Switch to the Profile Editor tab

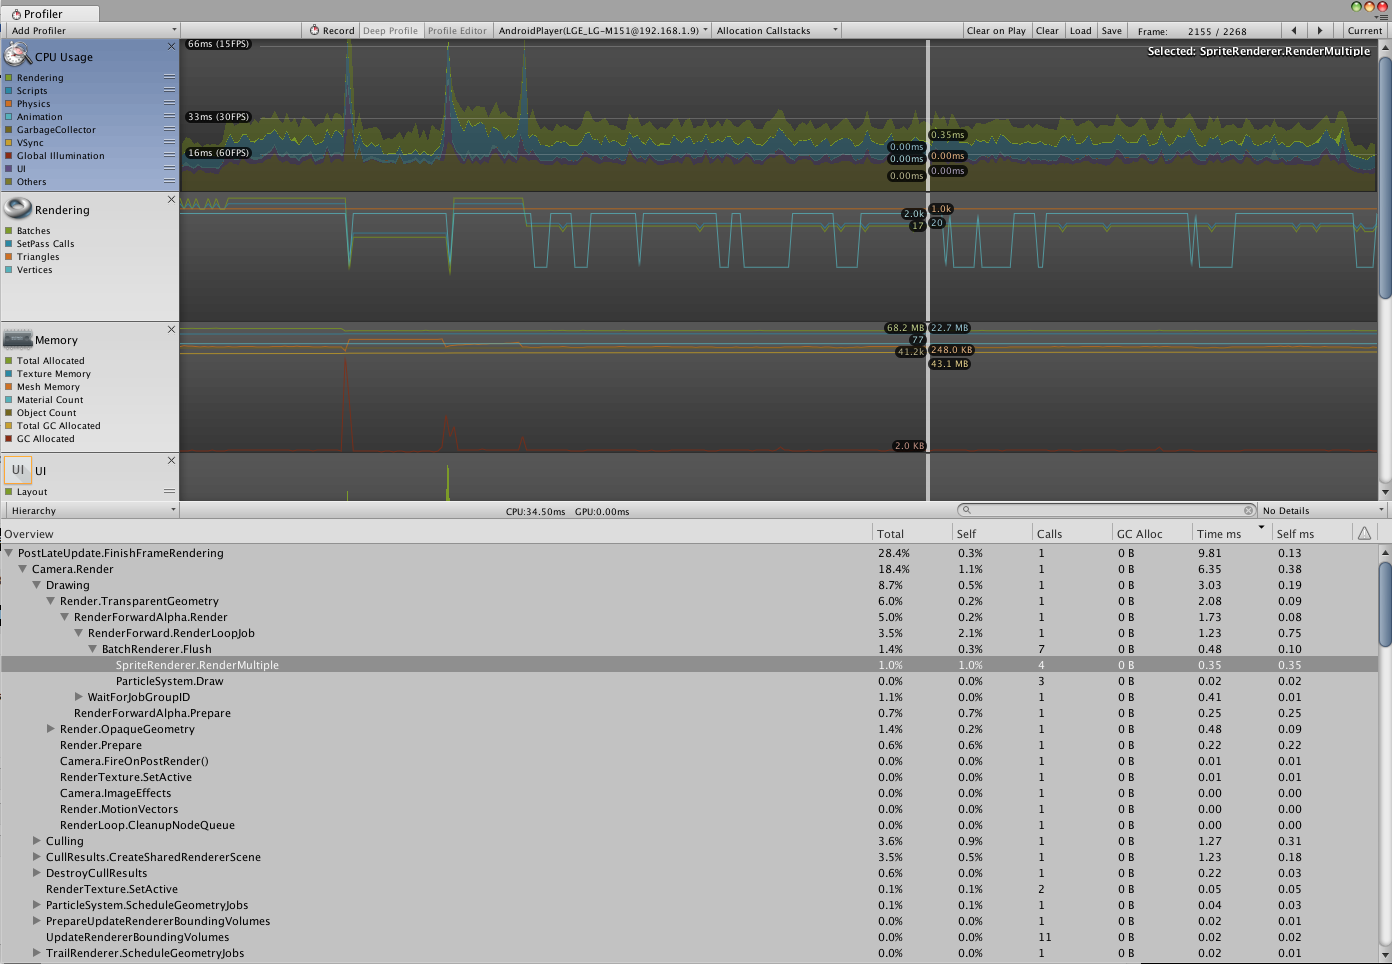(457, 30)
